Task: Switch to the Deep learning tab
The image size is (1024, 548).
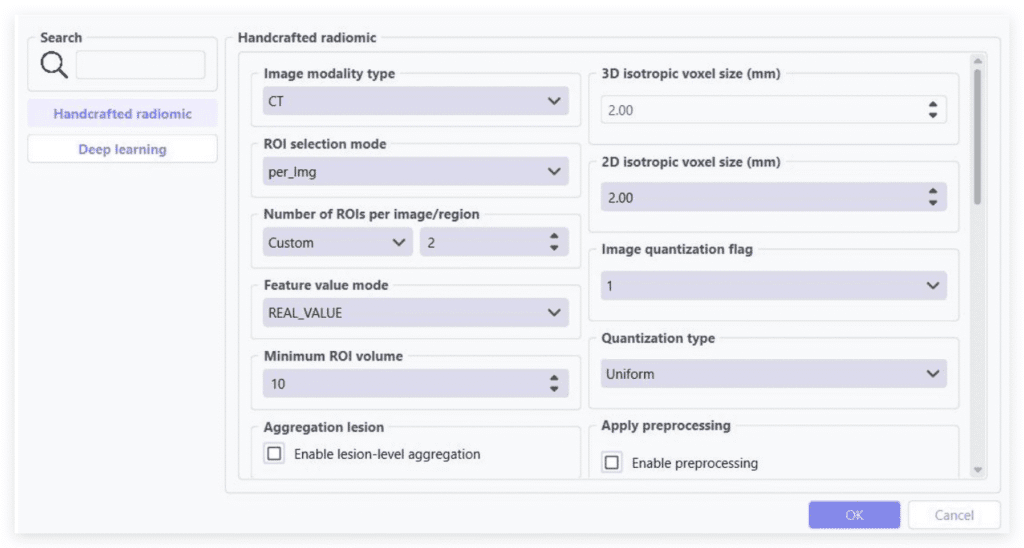Action: click(x=122, y=149)
